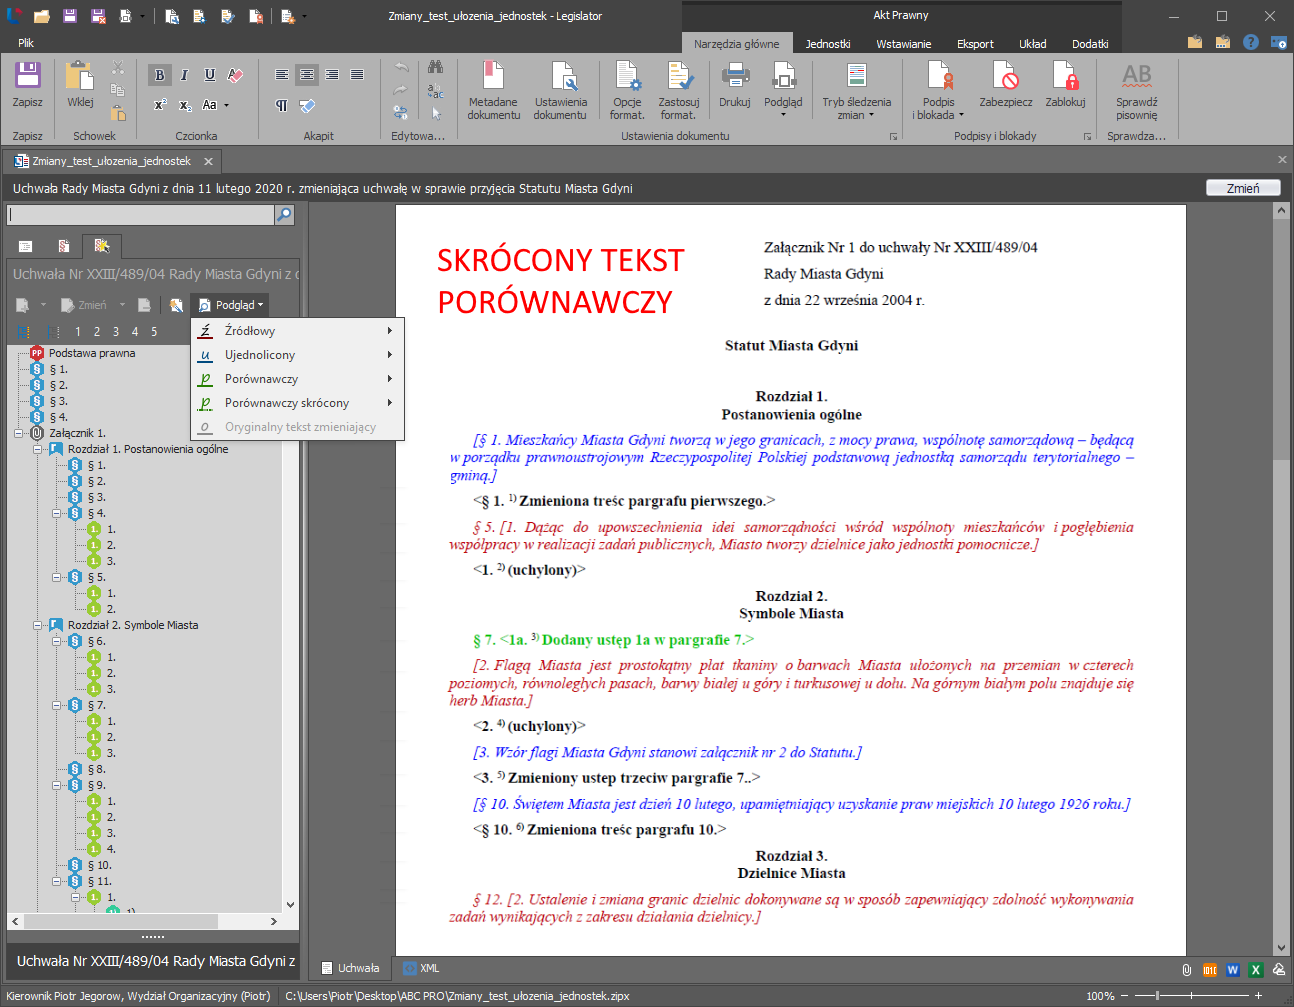Click the open folder icon in title bar

click(41, 16)
